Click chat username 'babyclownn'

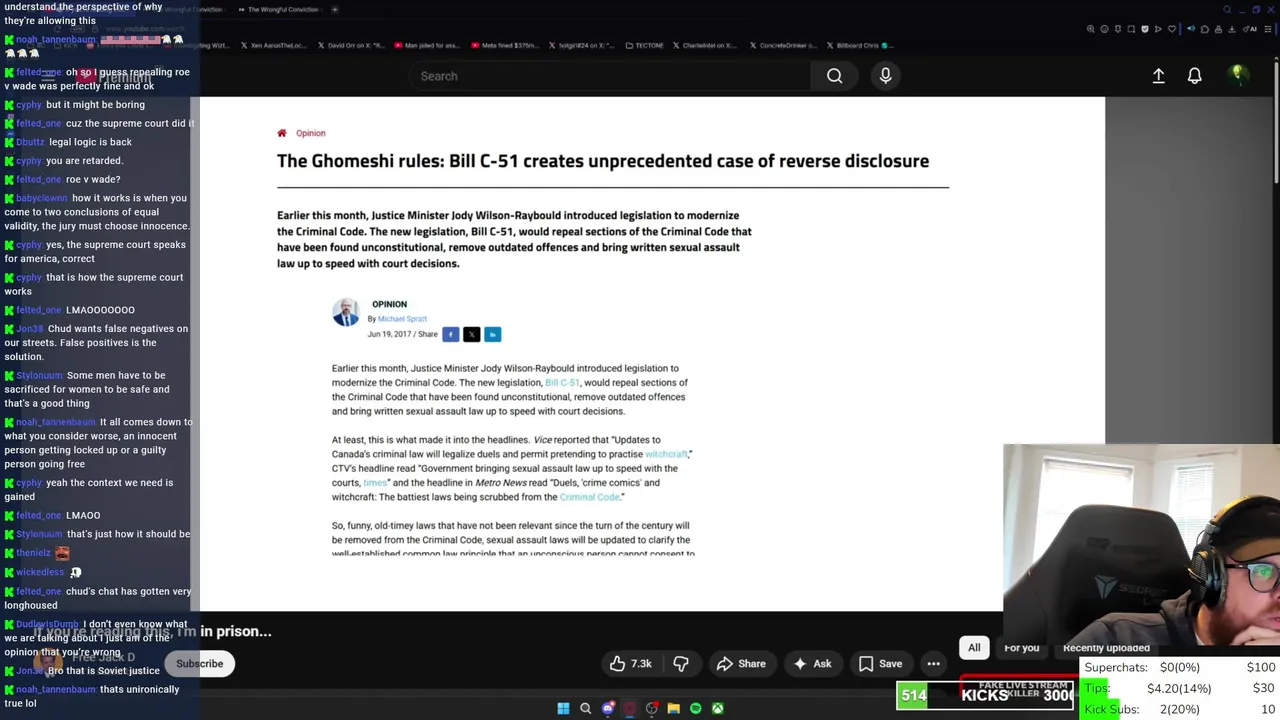[43, 198]
